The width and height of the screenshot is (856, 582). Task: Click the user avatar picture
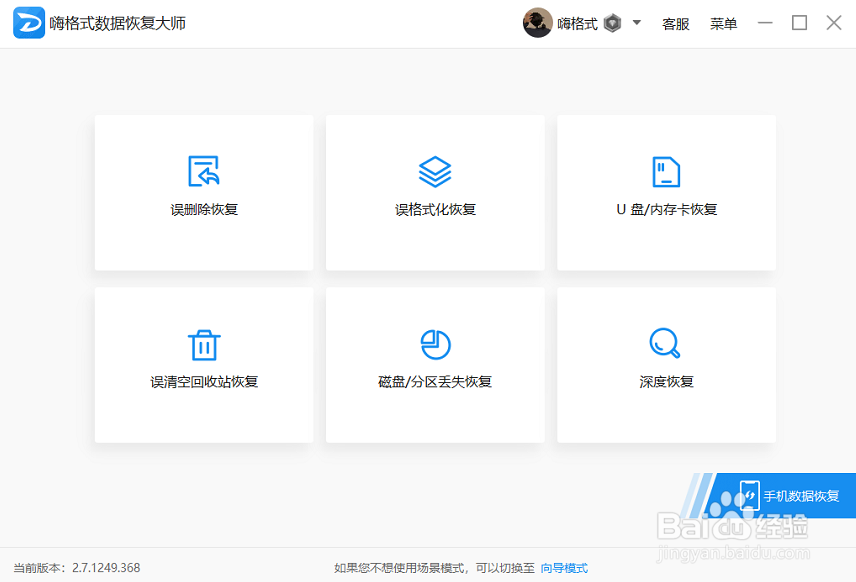(538, 23)
